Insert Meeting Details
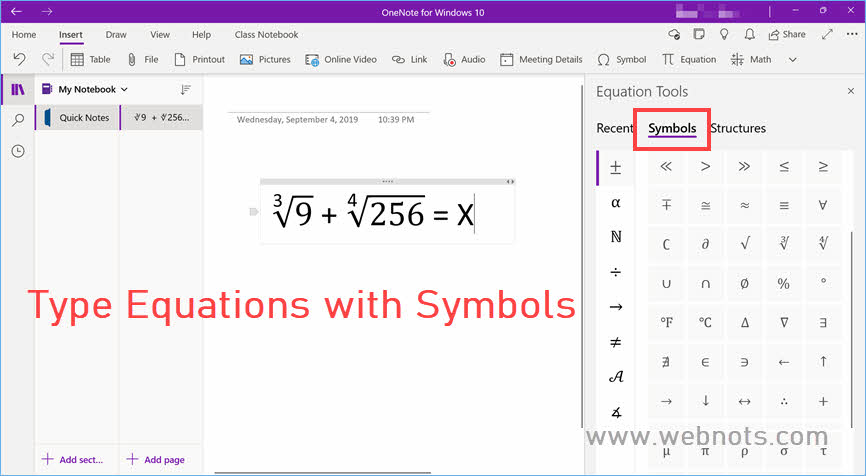866x476 pixels. (541, 60)
